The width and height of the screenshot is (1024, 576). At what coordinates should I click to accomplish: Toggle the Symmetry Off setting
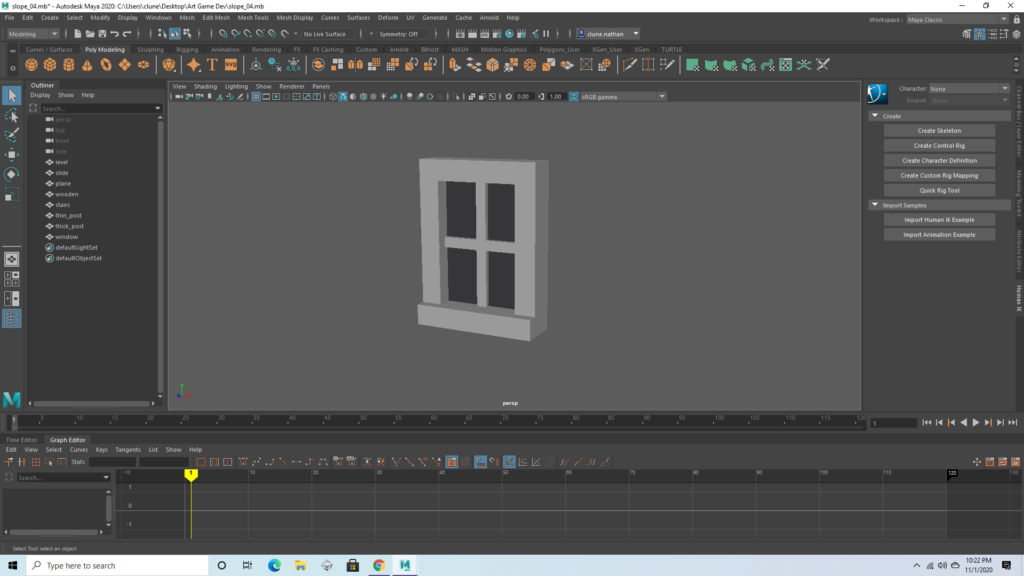tap(398, 34)
